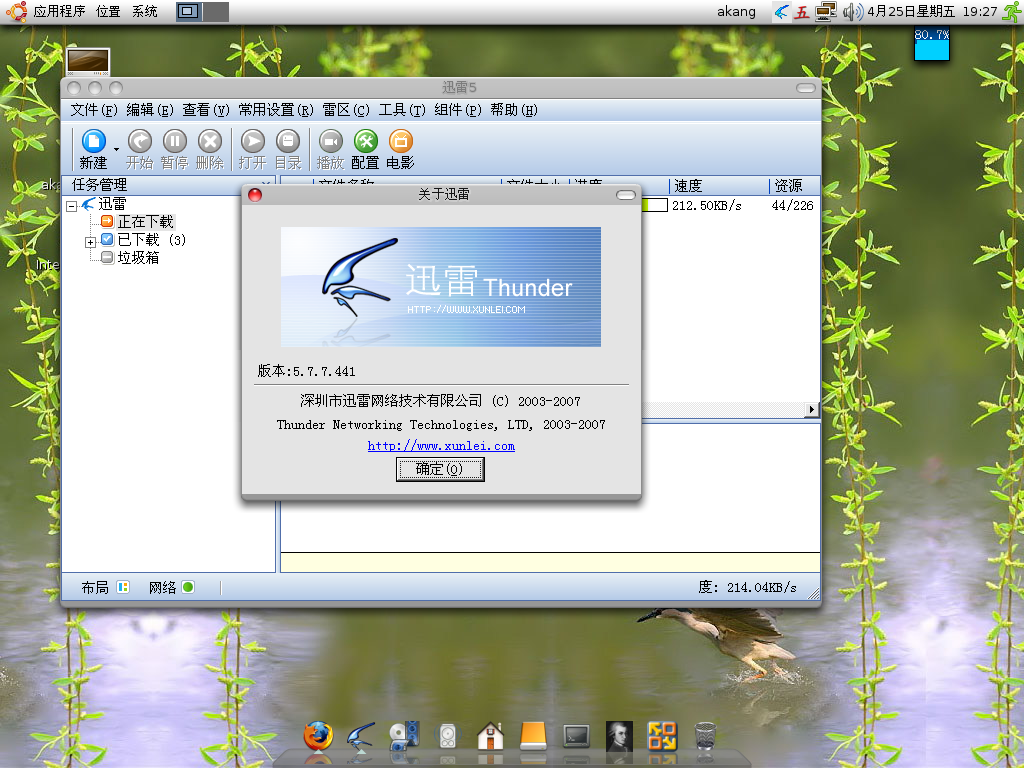This screenshot has width=1024, height=768.
Task: Open the 查看(V) menu
Action: tap(206, 110)
